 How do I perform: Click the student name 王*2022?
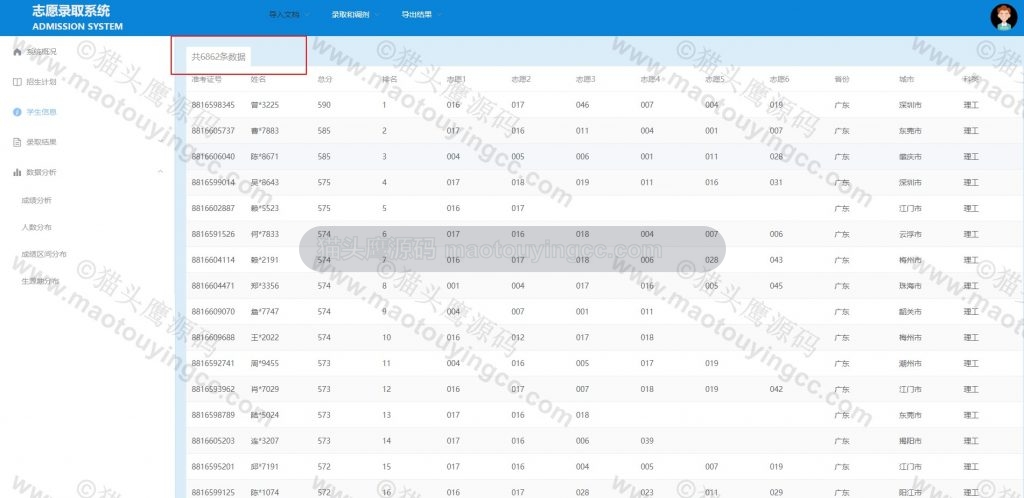coord(264,337)
